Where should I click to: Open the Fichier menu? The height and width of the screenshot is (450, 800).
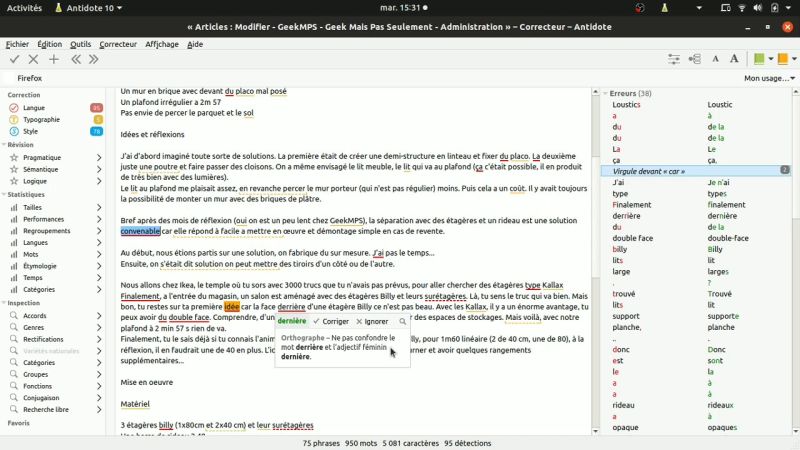(x=17, y=44)
